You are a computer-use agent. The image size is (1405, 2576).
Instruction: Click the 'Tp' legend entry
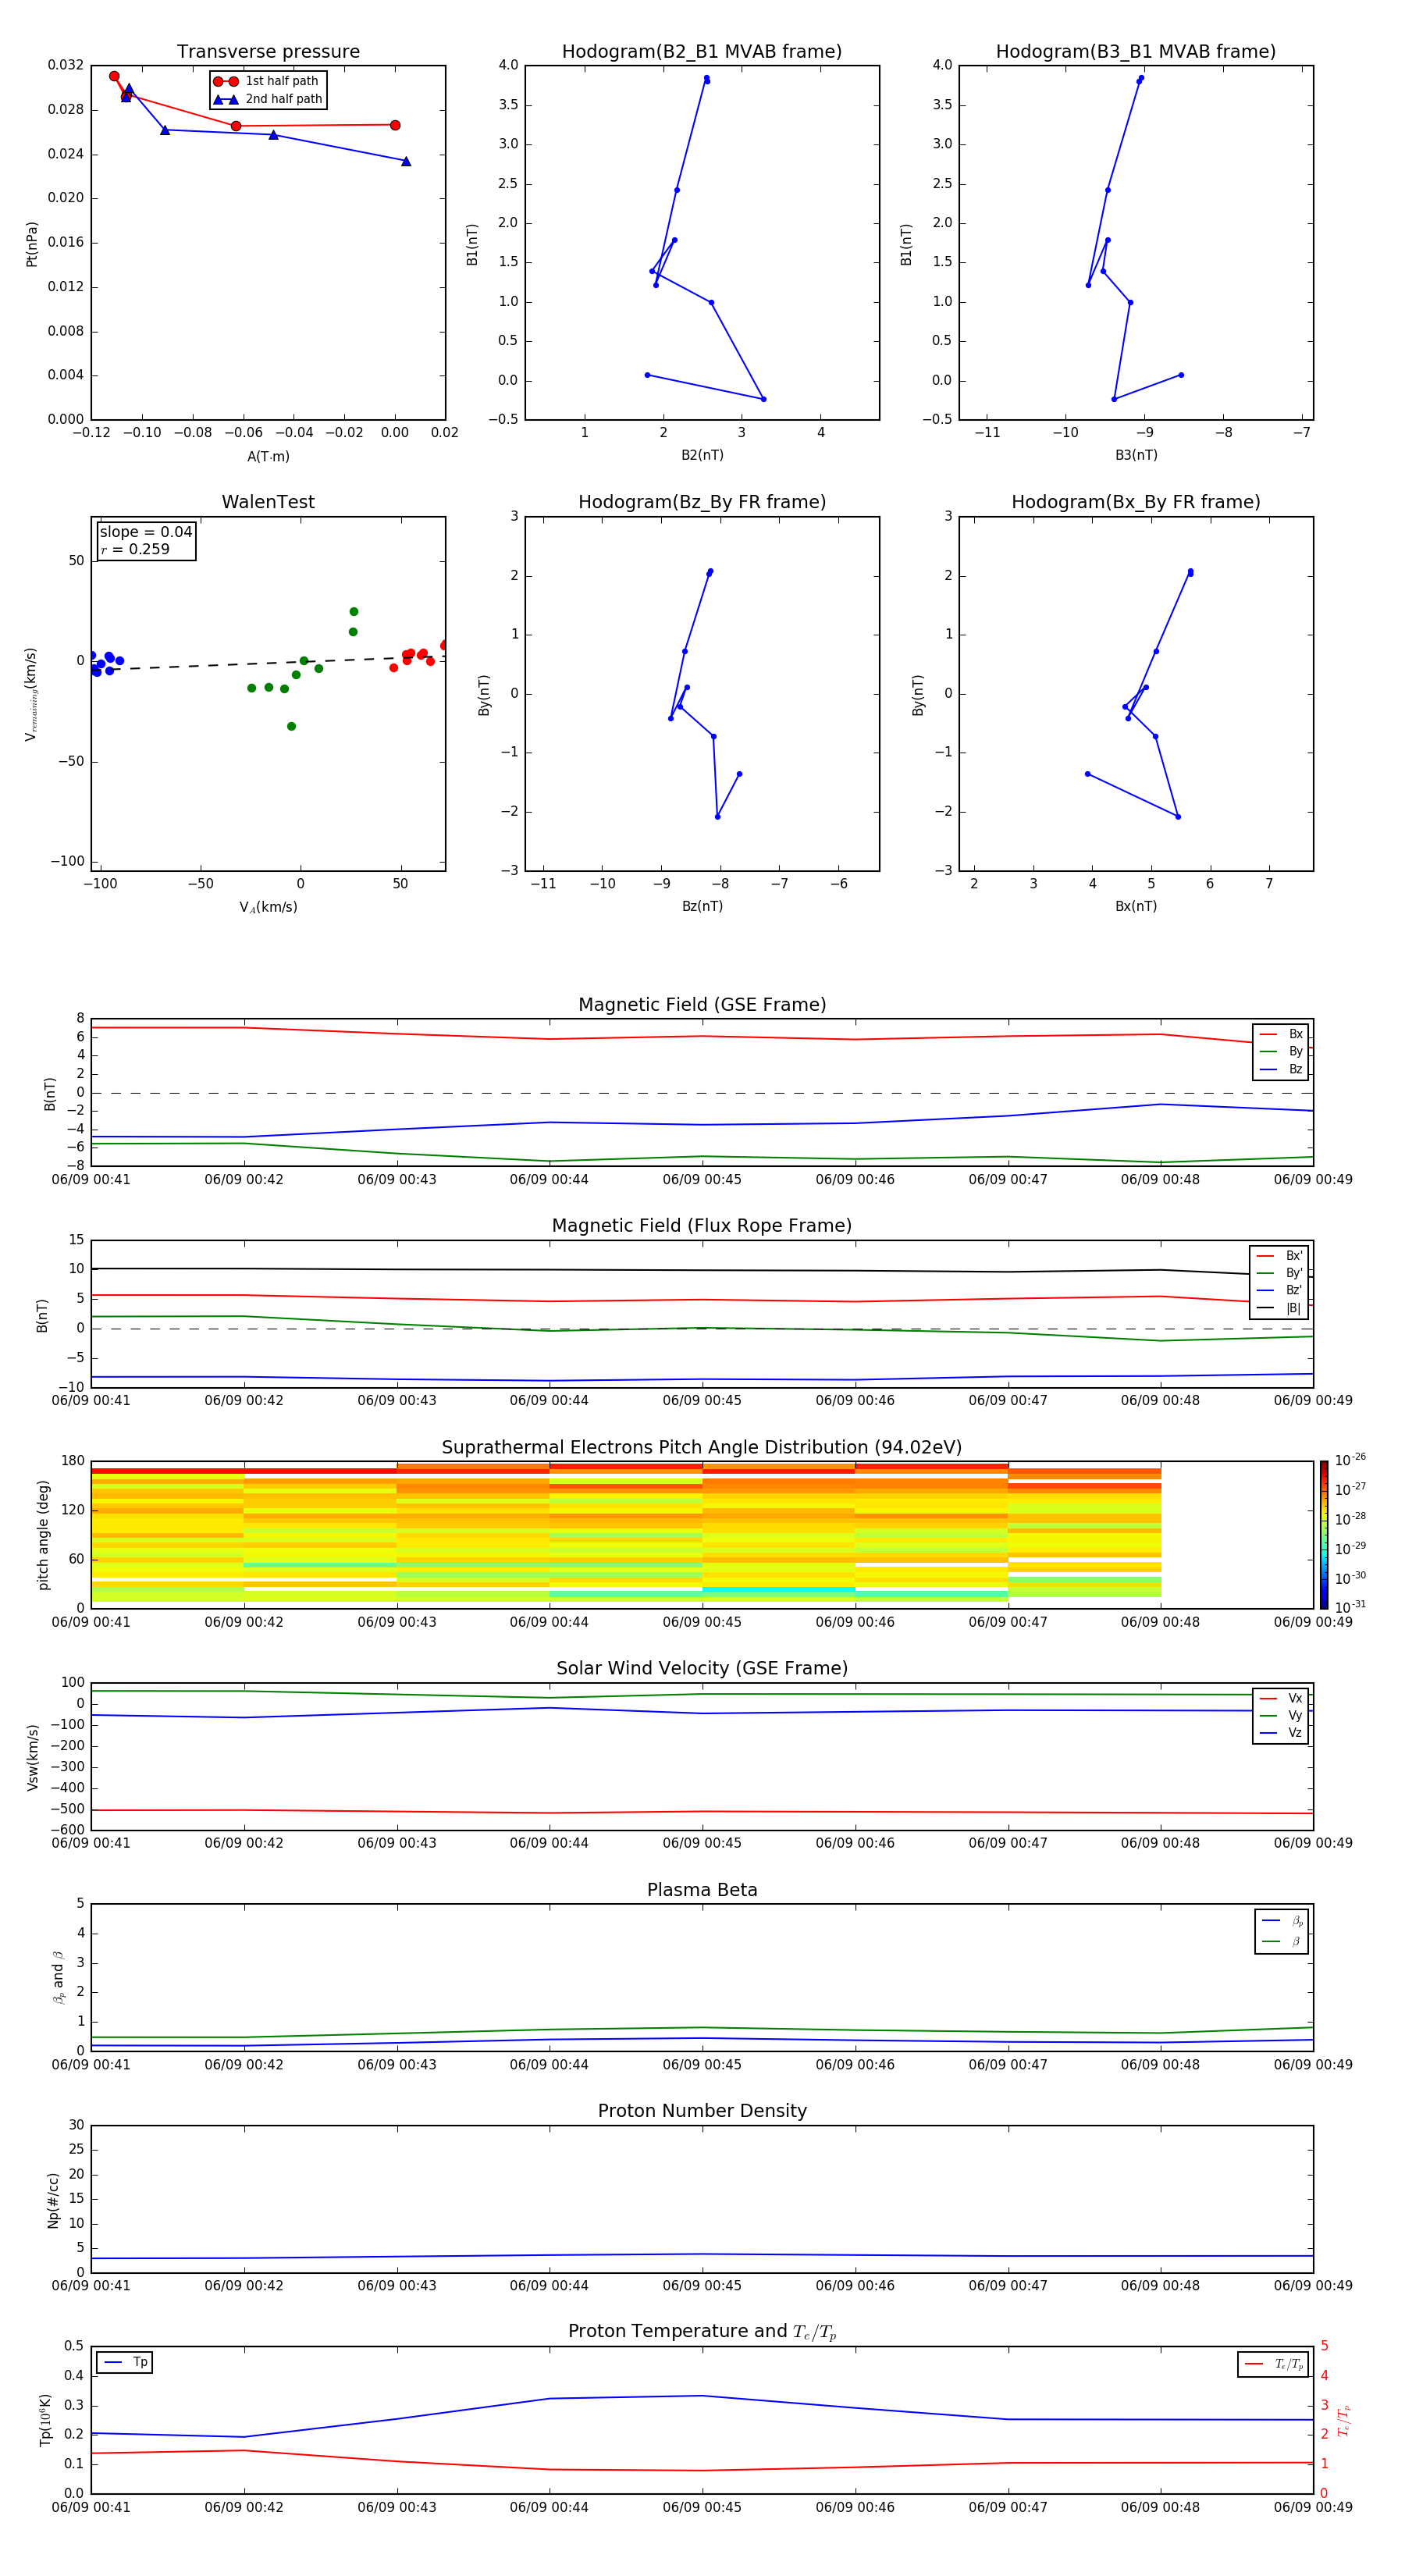[x=125, y=2363]
